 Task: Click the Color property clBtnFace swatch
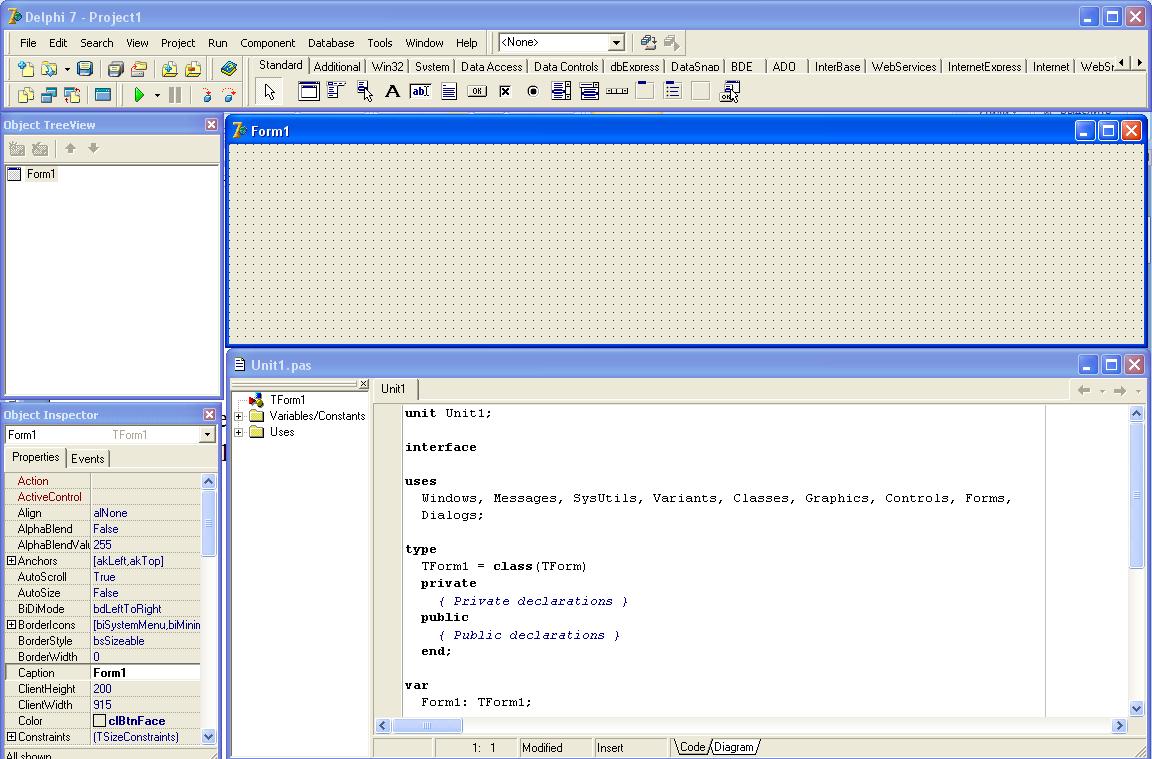99,721
